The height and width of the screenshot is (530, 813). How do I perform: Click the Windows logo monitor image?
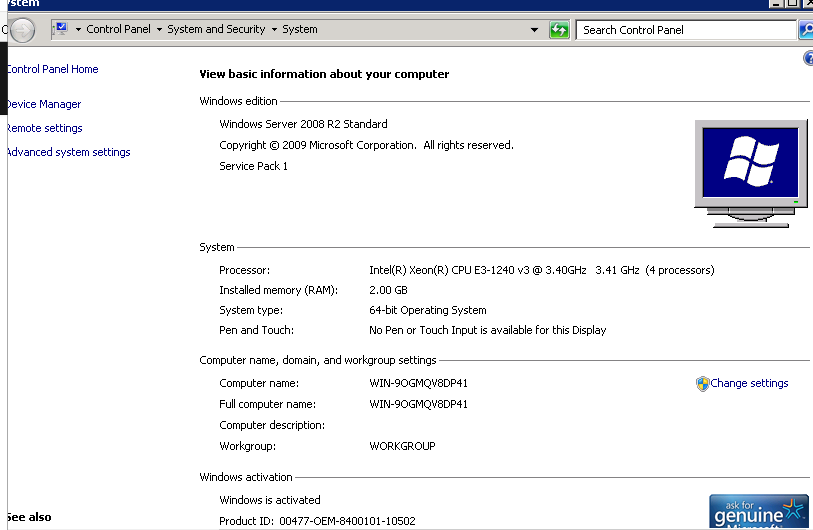pyautogui.click(x=750, y=167)
